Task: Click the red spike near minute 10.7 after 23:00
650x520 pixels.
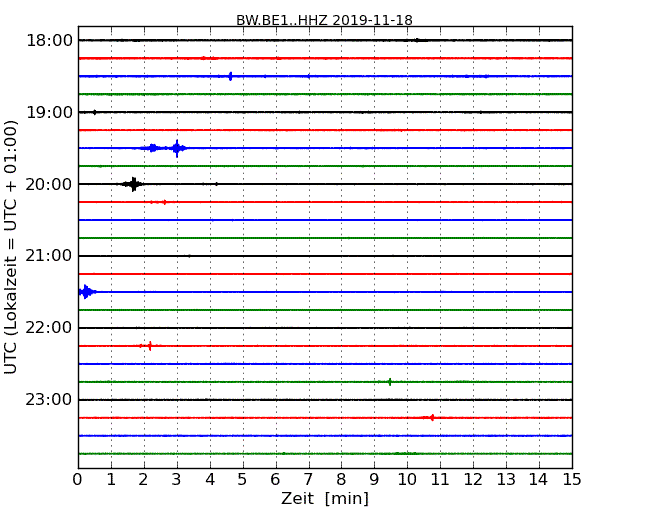Action: tap(432, 418)
